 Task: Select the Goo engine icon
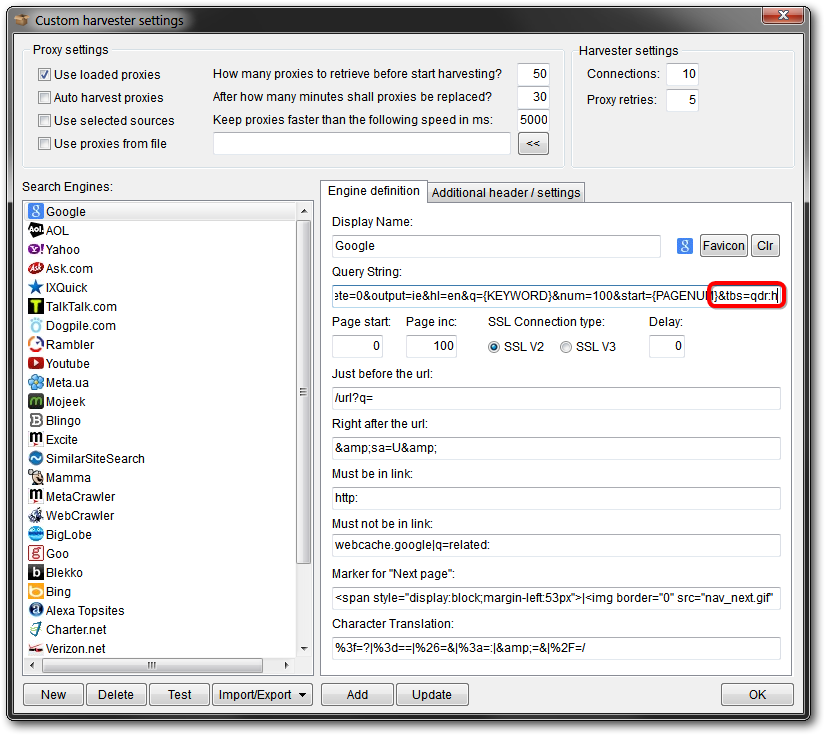[35, 553]
